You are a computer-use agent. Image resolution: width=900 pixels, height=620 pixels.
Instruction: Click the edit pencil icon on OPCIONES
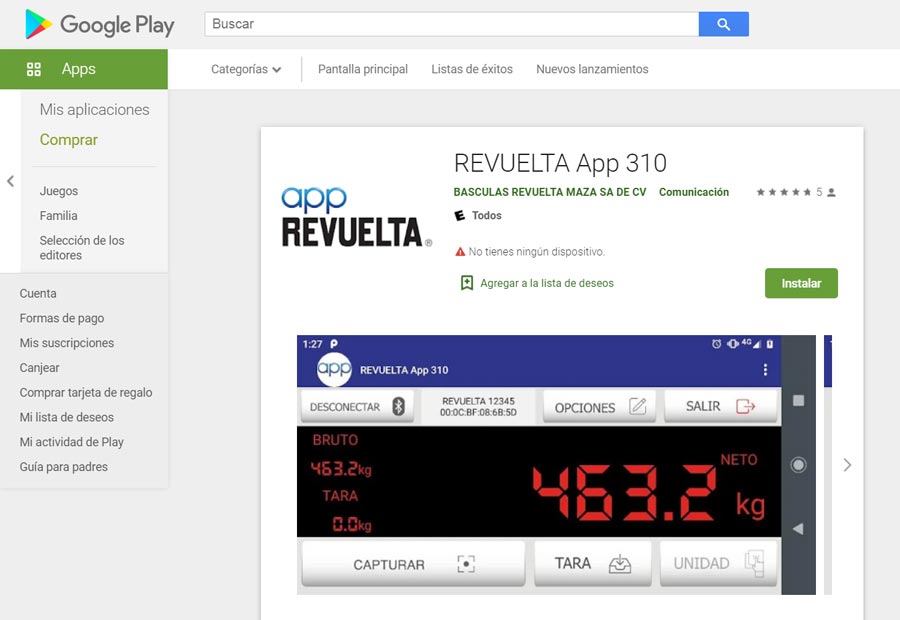pyautogui.click(x=637, y=406)
